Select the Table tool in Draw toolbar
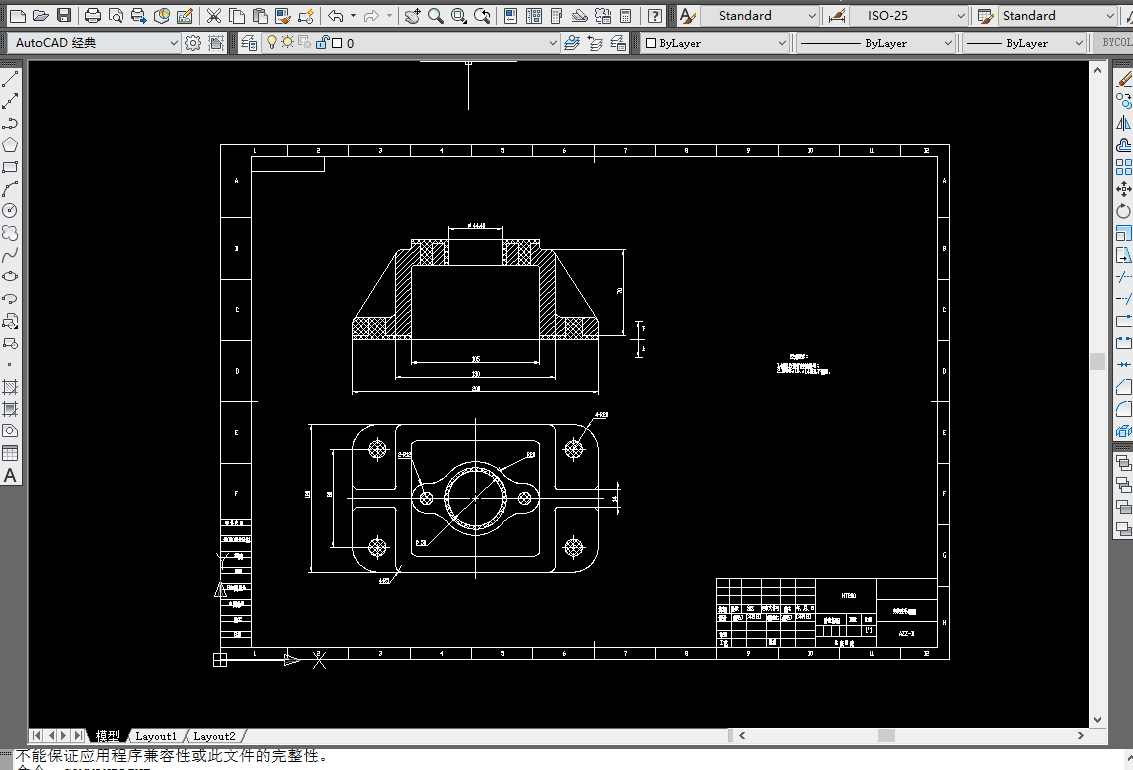 tap(10, 453)
